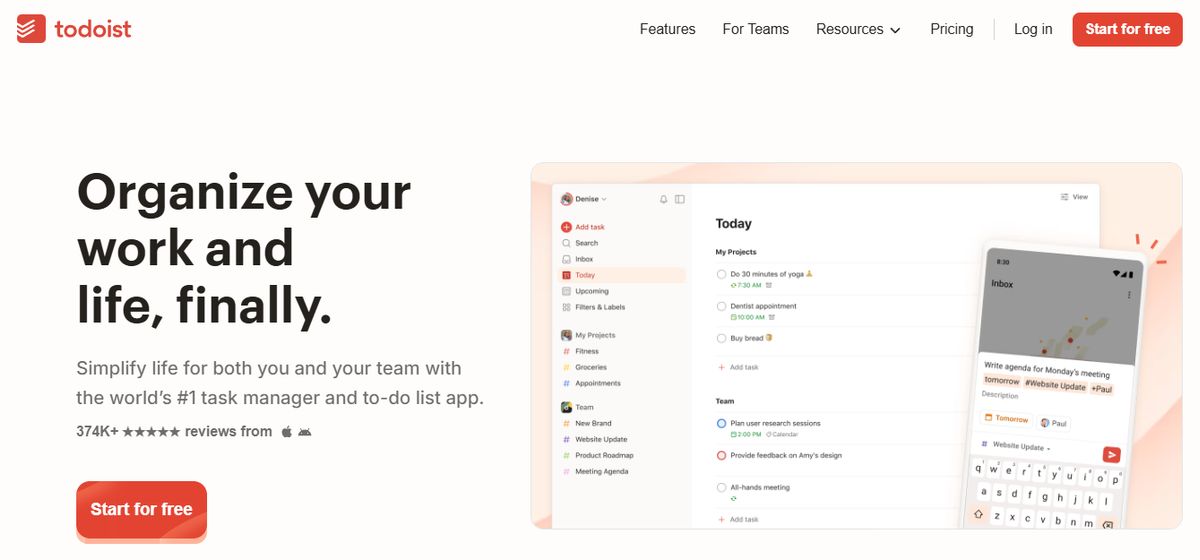
Task: Open notifications bell in app preview
Action: coord(663,199)
